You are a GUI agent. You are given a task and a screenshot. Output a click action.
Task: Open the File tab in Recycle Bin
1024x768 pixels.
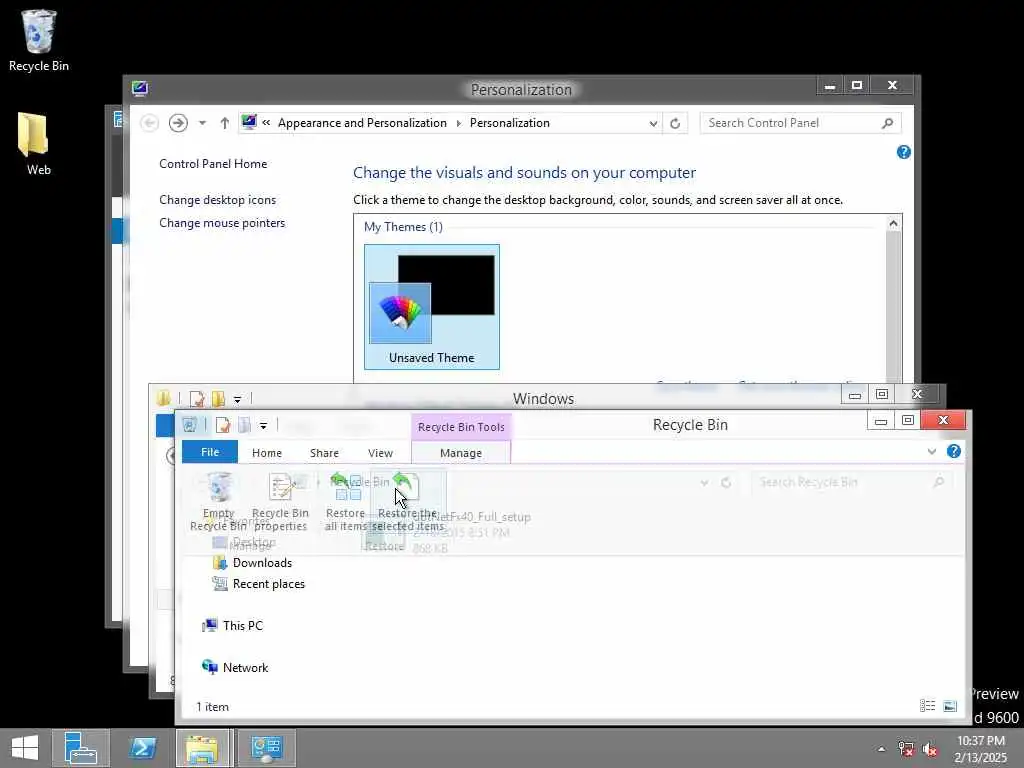click(x=210, y=452)
